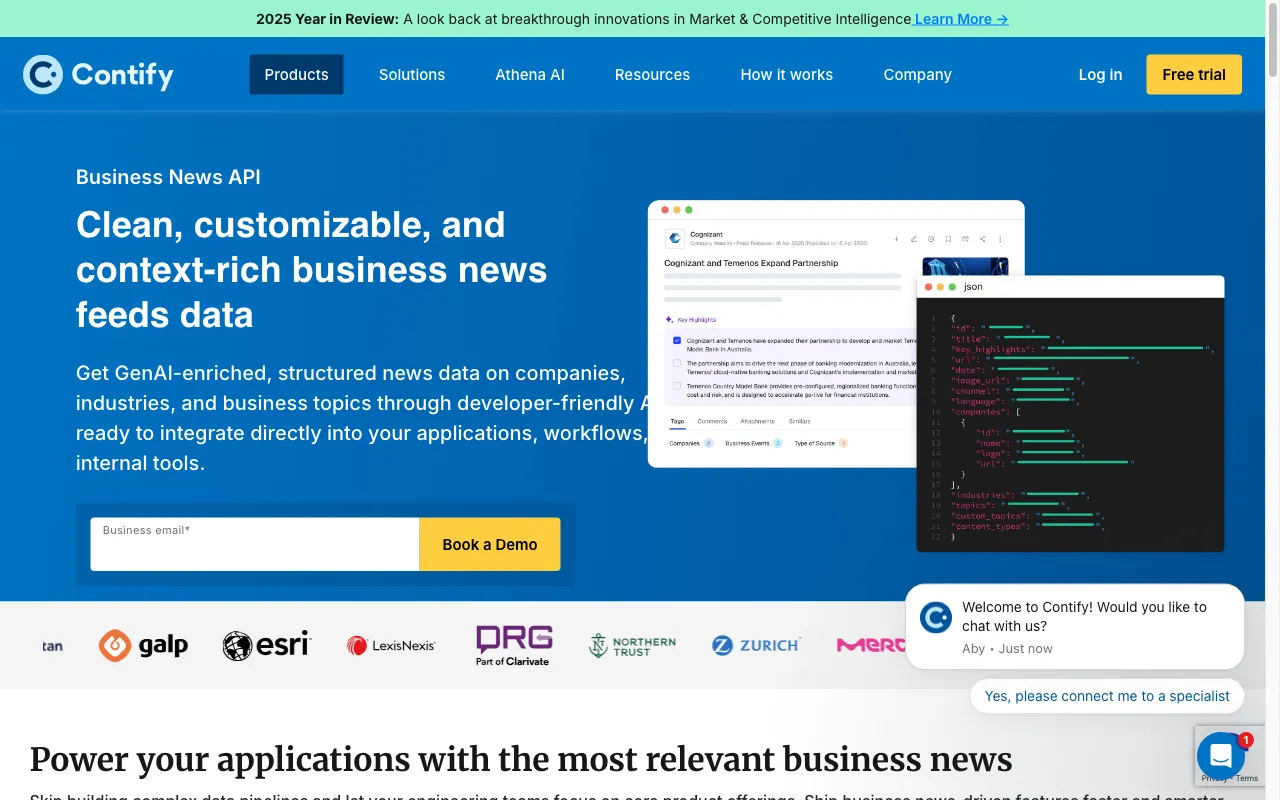The width and height of the screenshot is (1280, 800).
Task: Click the three-dot more icon in article mockup
Action: tap(1000, 239)
